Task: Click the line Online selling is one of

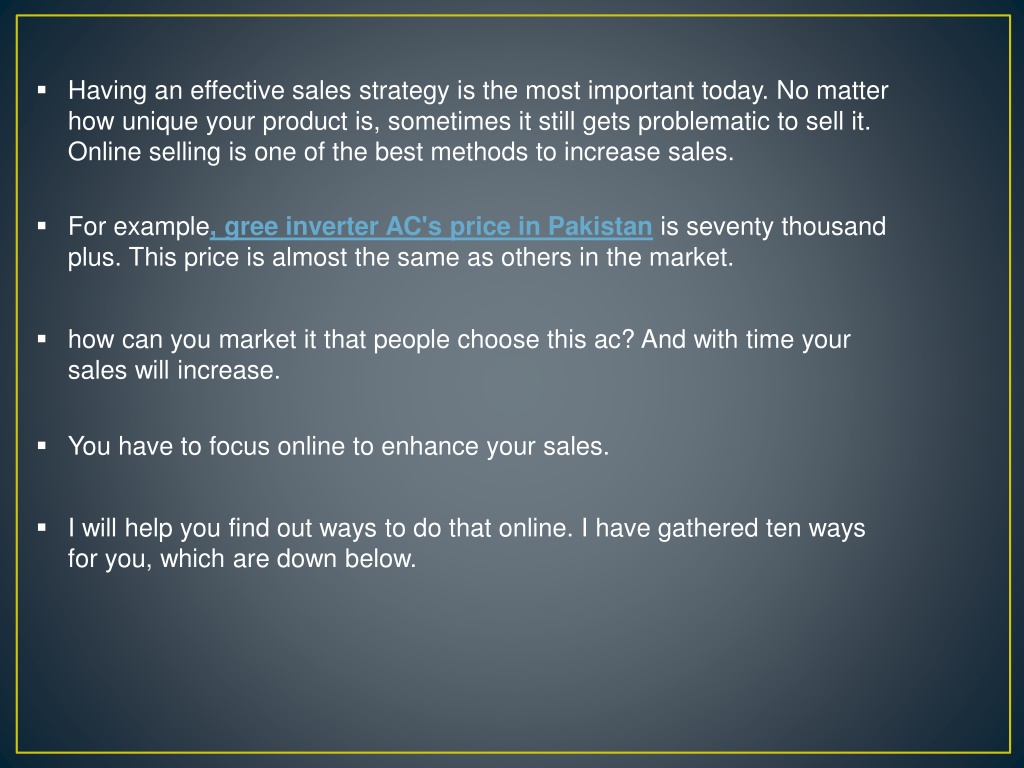Action: click(x=401, y=152)
